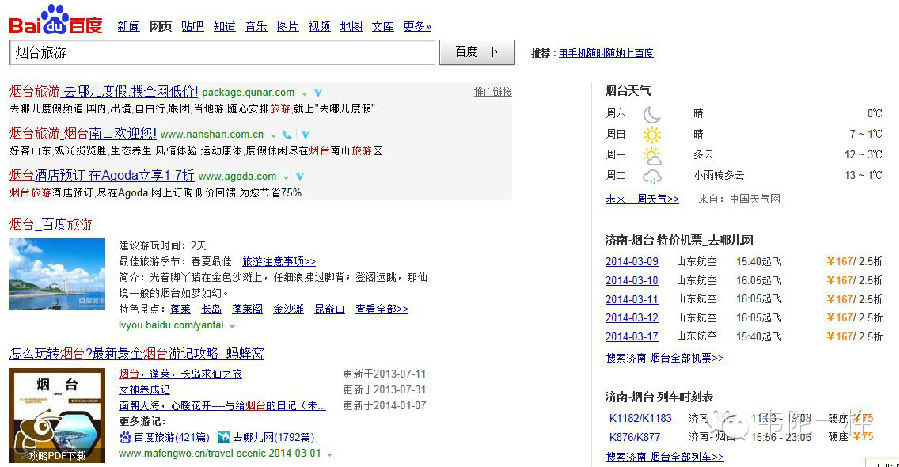Click partly cloudy icon for 周一
This screenshot has width=899, height=467.
pyautogui.click(x=652, y=155)
